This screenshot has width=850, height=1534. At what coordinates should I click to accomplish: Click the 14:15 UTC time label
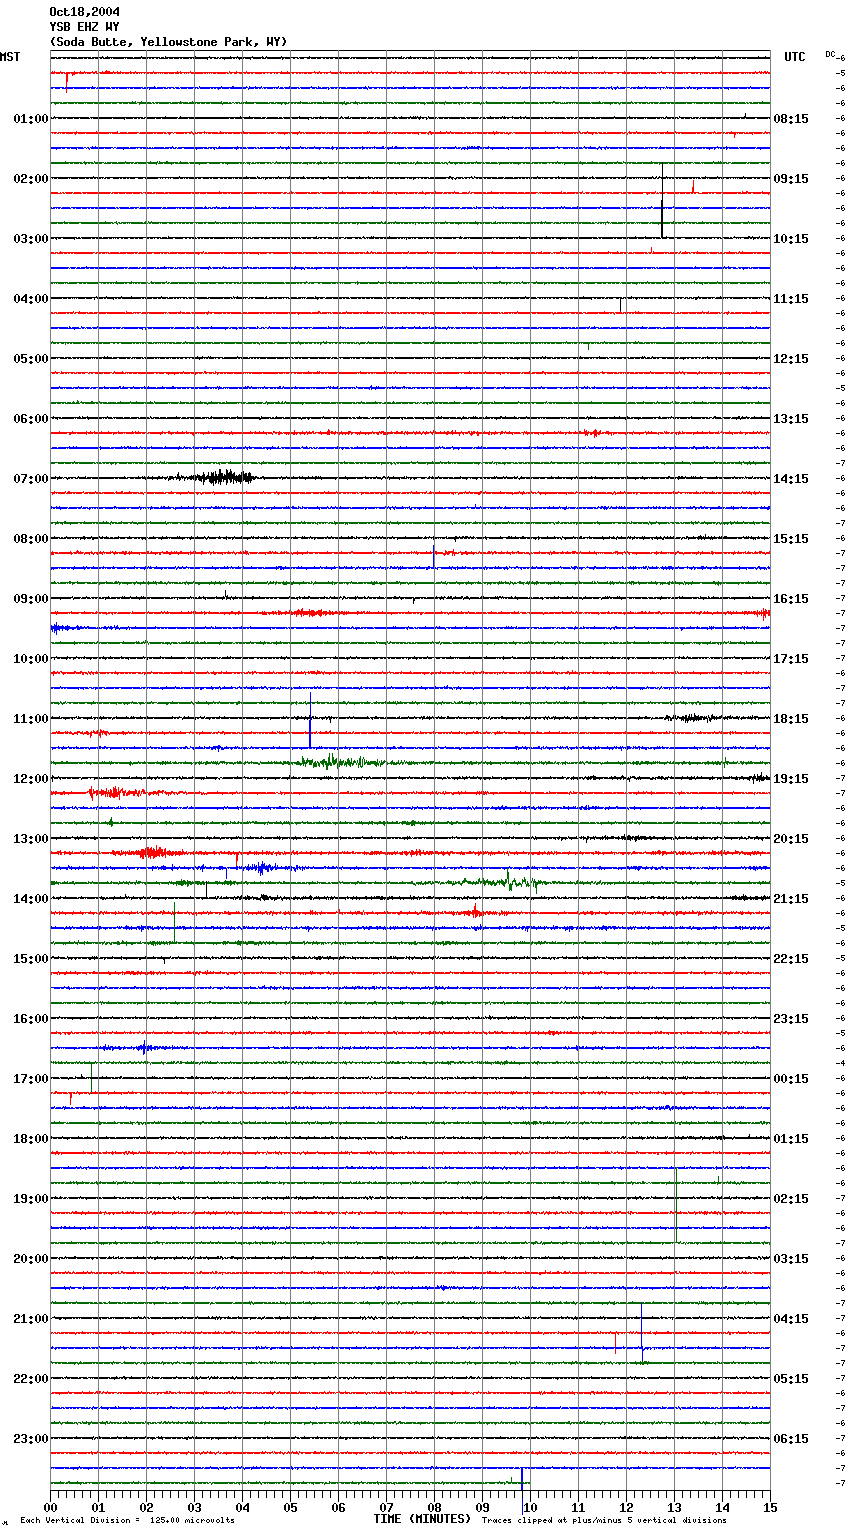point(791,479)
